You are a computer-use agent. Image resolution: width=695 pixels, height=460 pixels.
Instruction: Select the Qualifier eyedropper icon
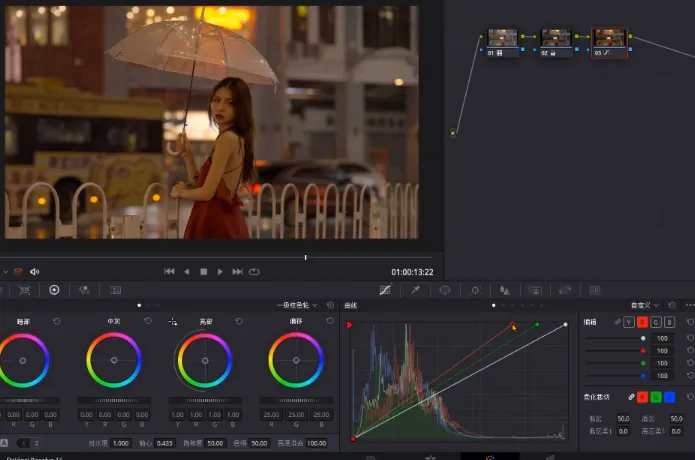(415, 290)
